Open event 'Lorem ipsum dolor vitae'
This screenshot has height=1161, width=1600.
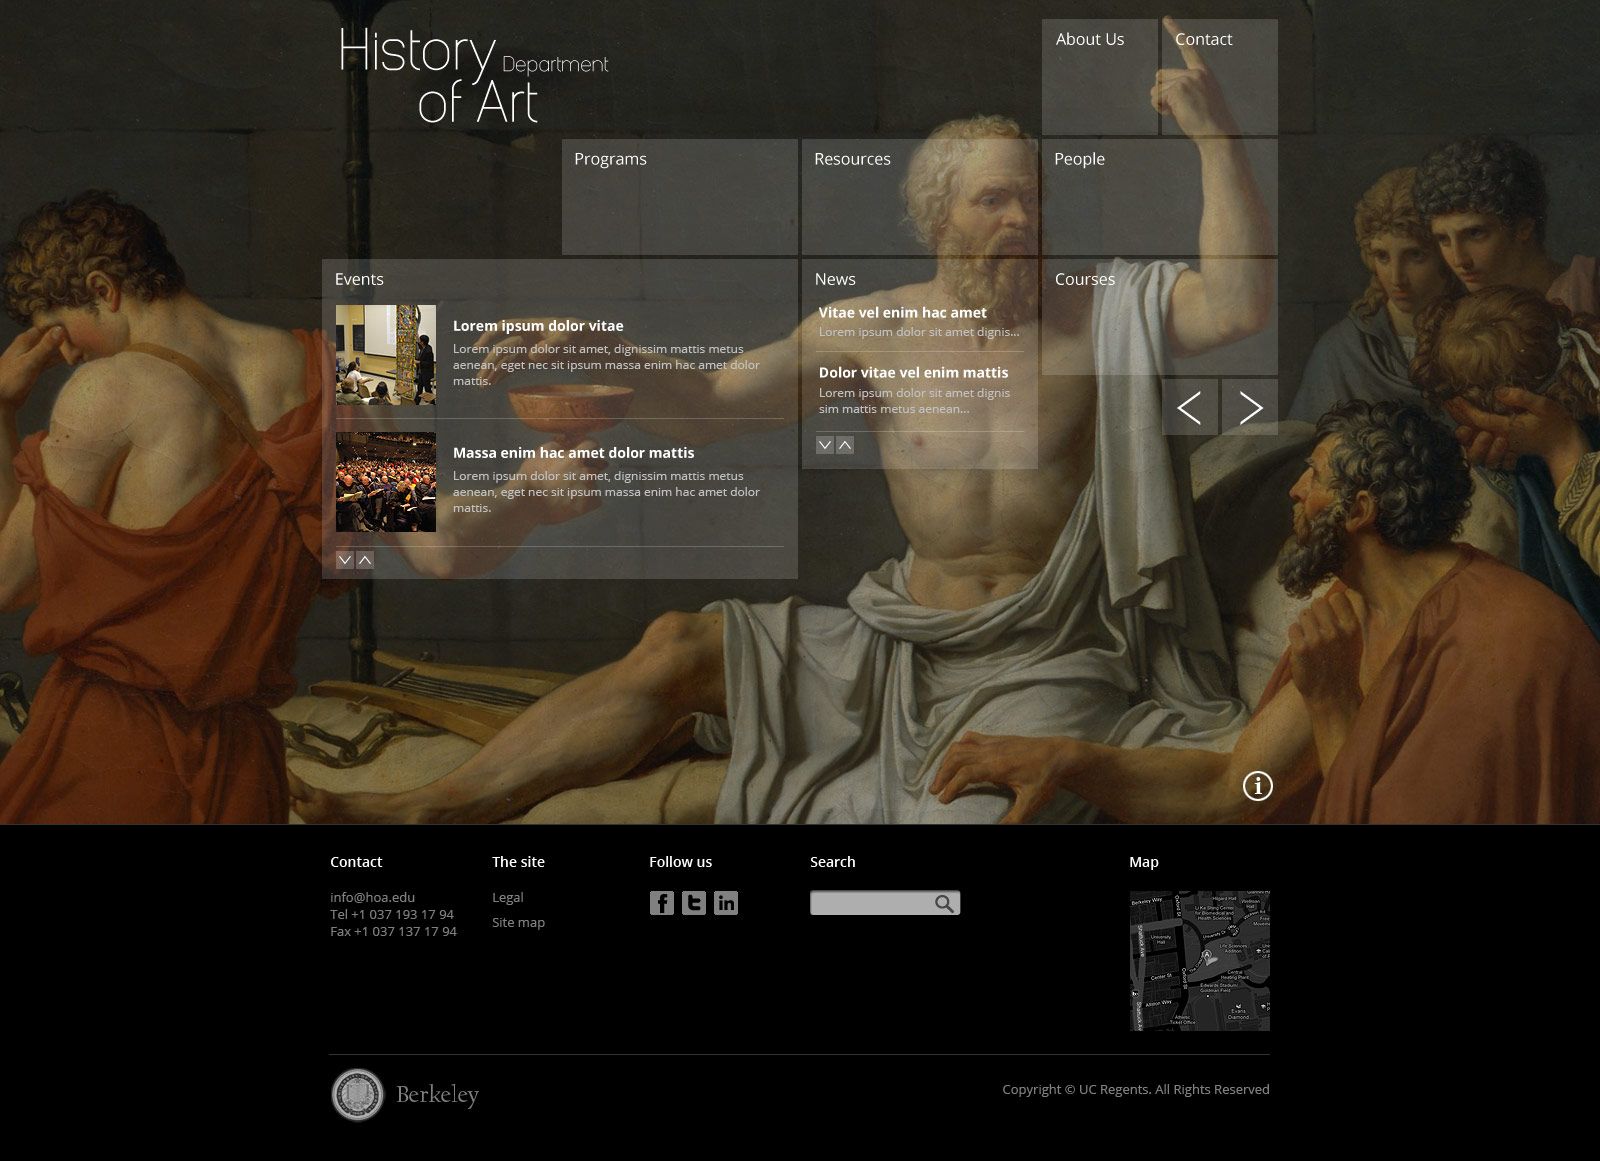(538, 326)
